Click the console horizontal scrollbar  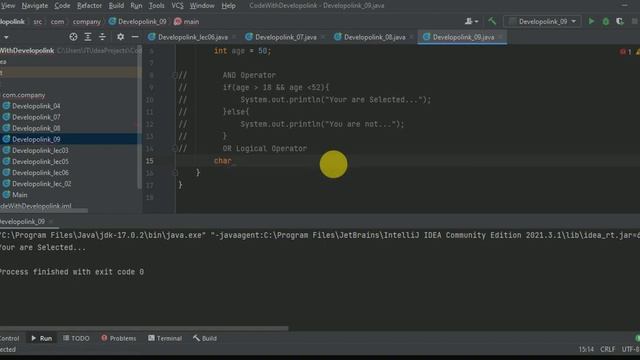[x=144, y=328]
